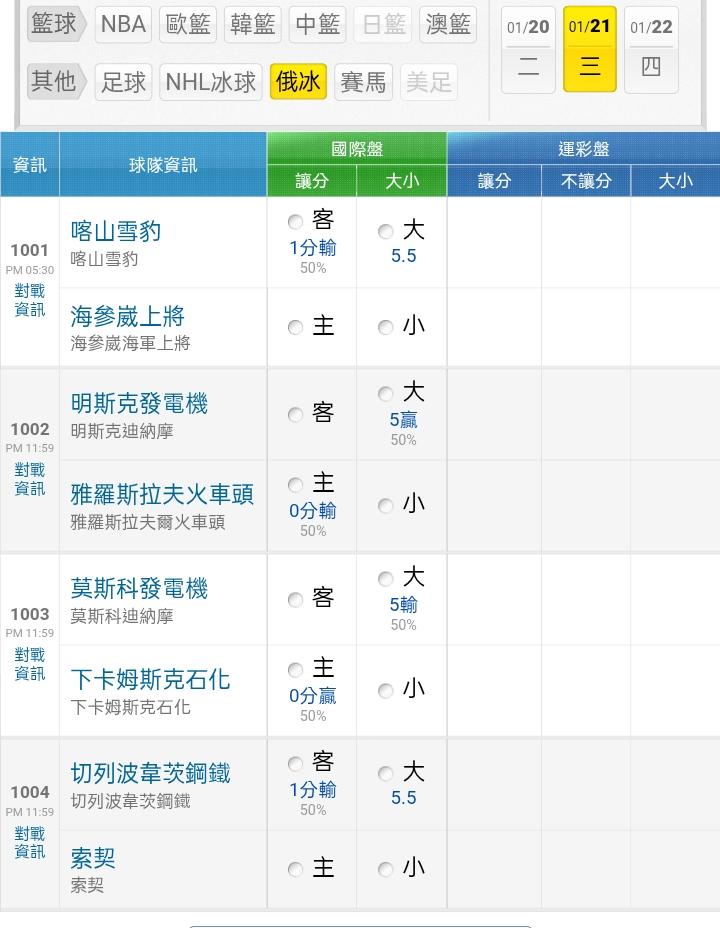Screen dimensions: 720x928
Task: Open 對戰資訊 for game 1001
Action: coord(30,300)
